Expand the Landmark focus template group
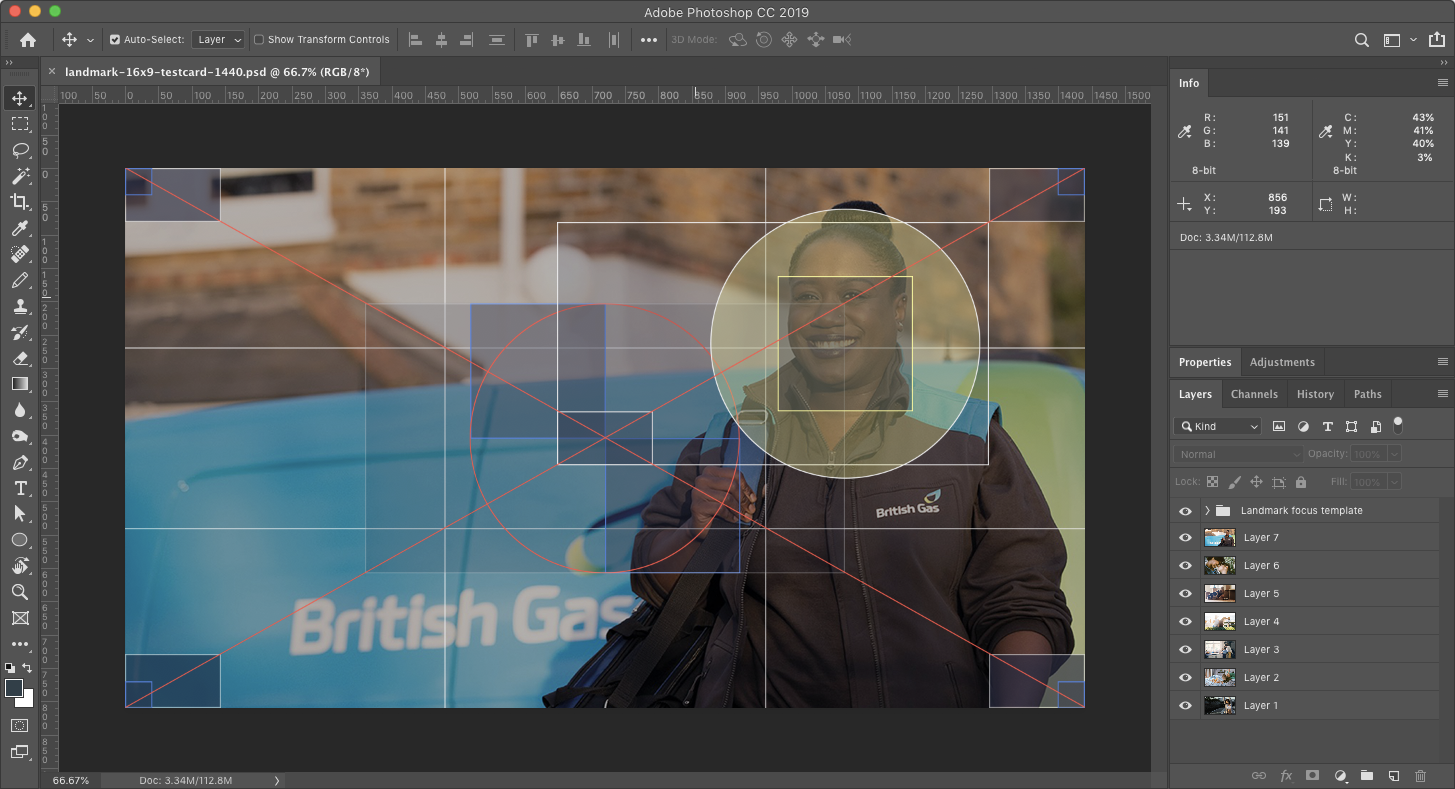The image size is (1455, 789). click(1207, 511)
